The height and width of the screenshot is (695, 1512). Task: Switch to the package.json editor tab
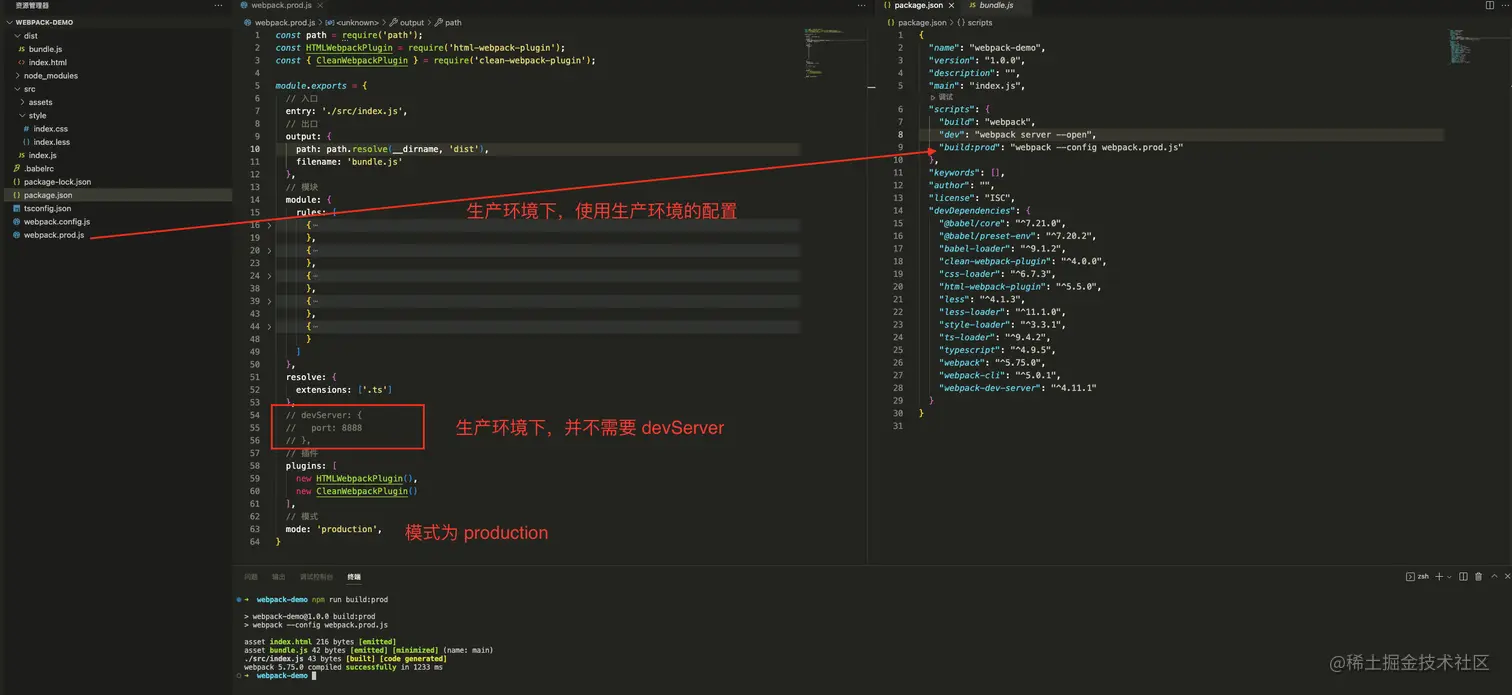[918, 6]
